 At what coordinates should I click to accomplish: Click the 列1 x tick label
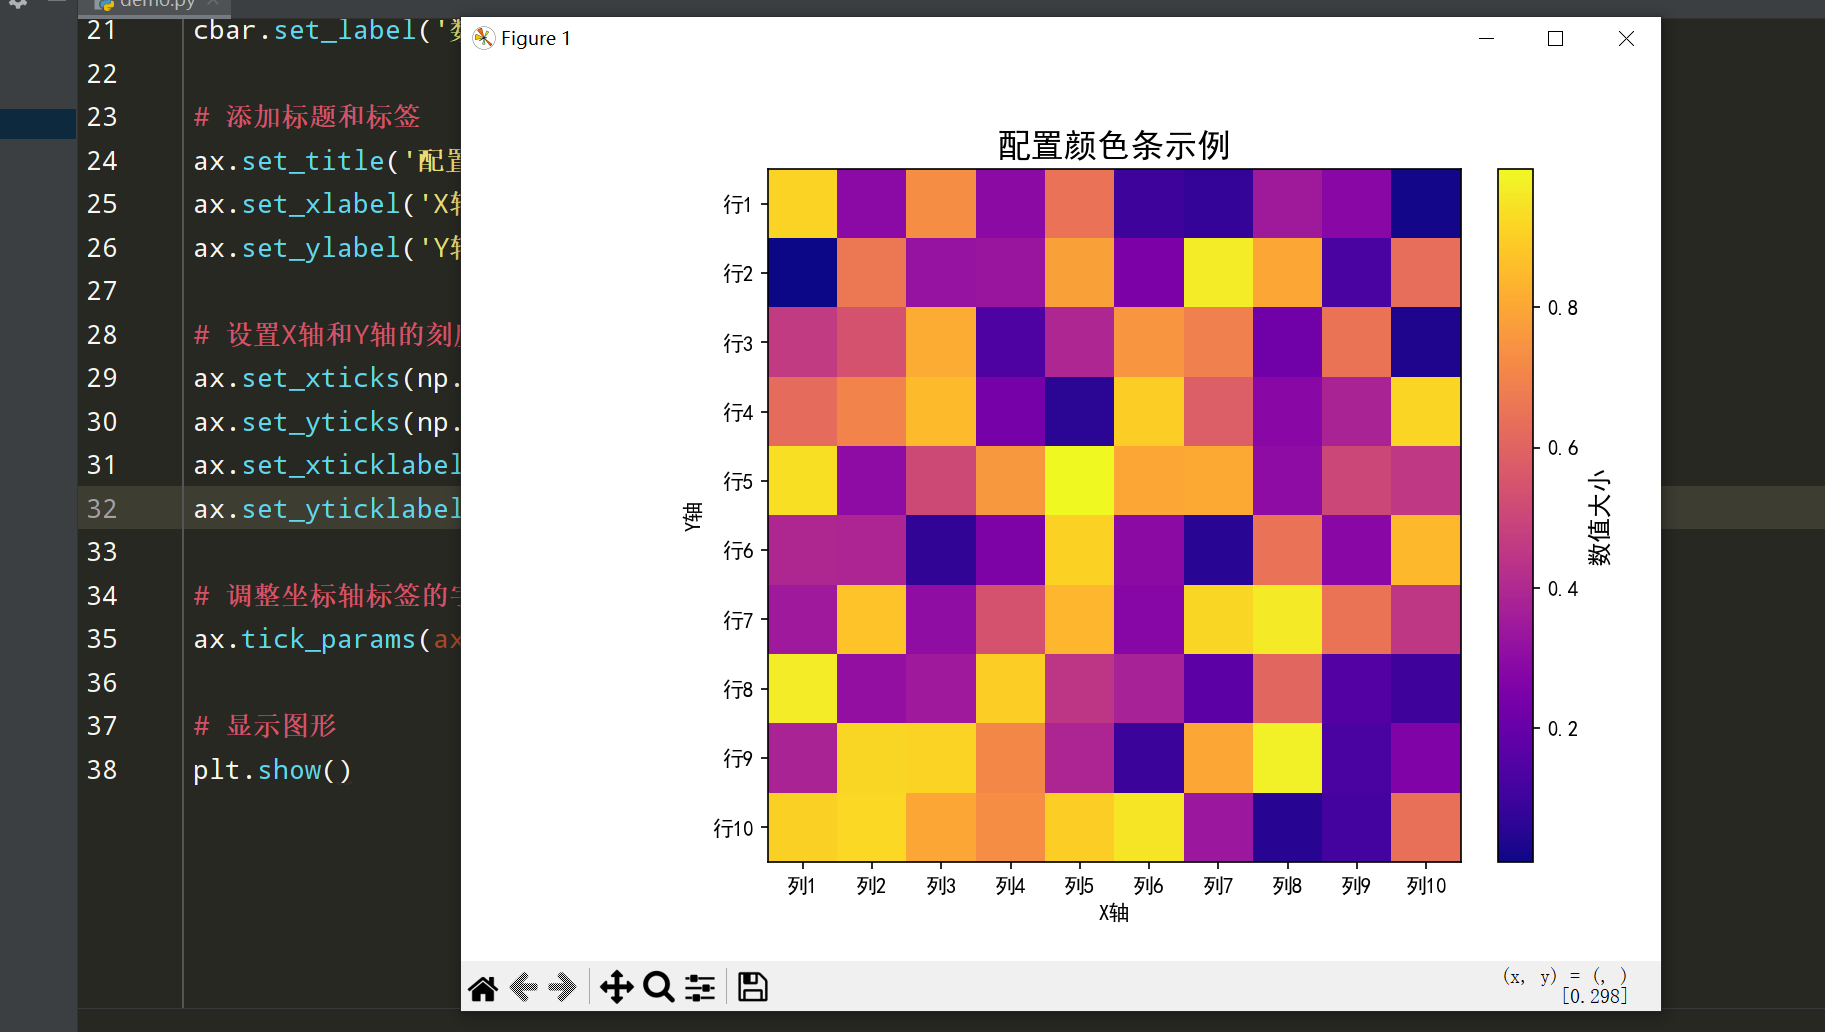(801, 886)
